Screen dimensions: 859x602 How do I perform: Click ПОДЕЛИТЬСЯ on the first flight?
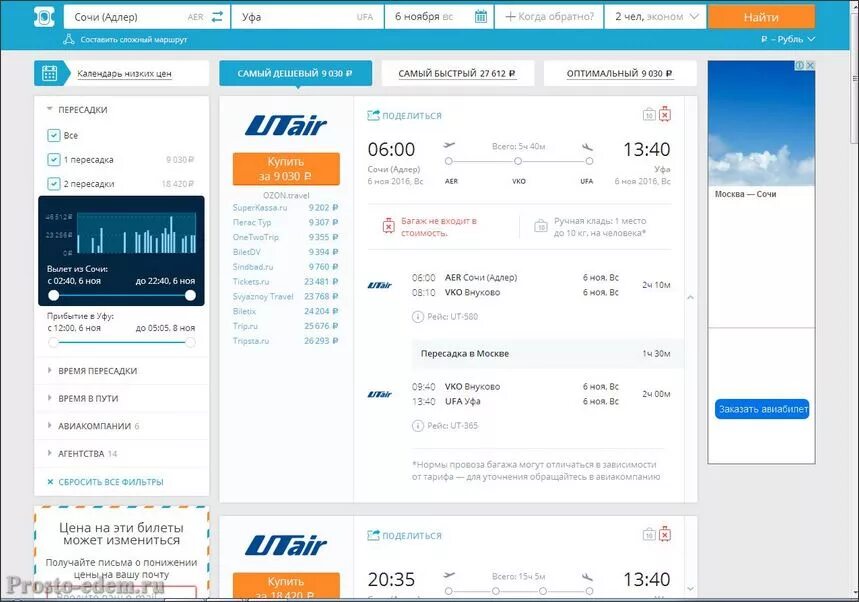(412, 116)
